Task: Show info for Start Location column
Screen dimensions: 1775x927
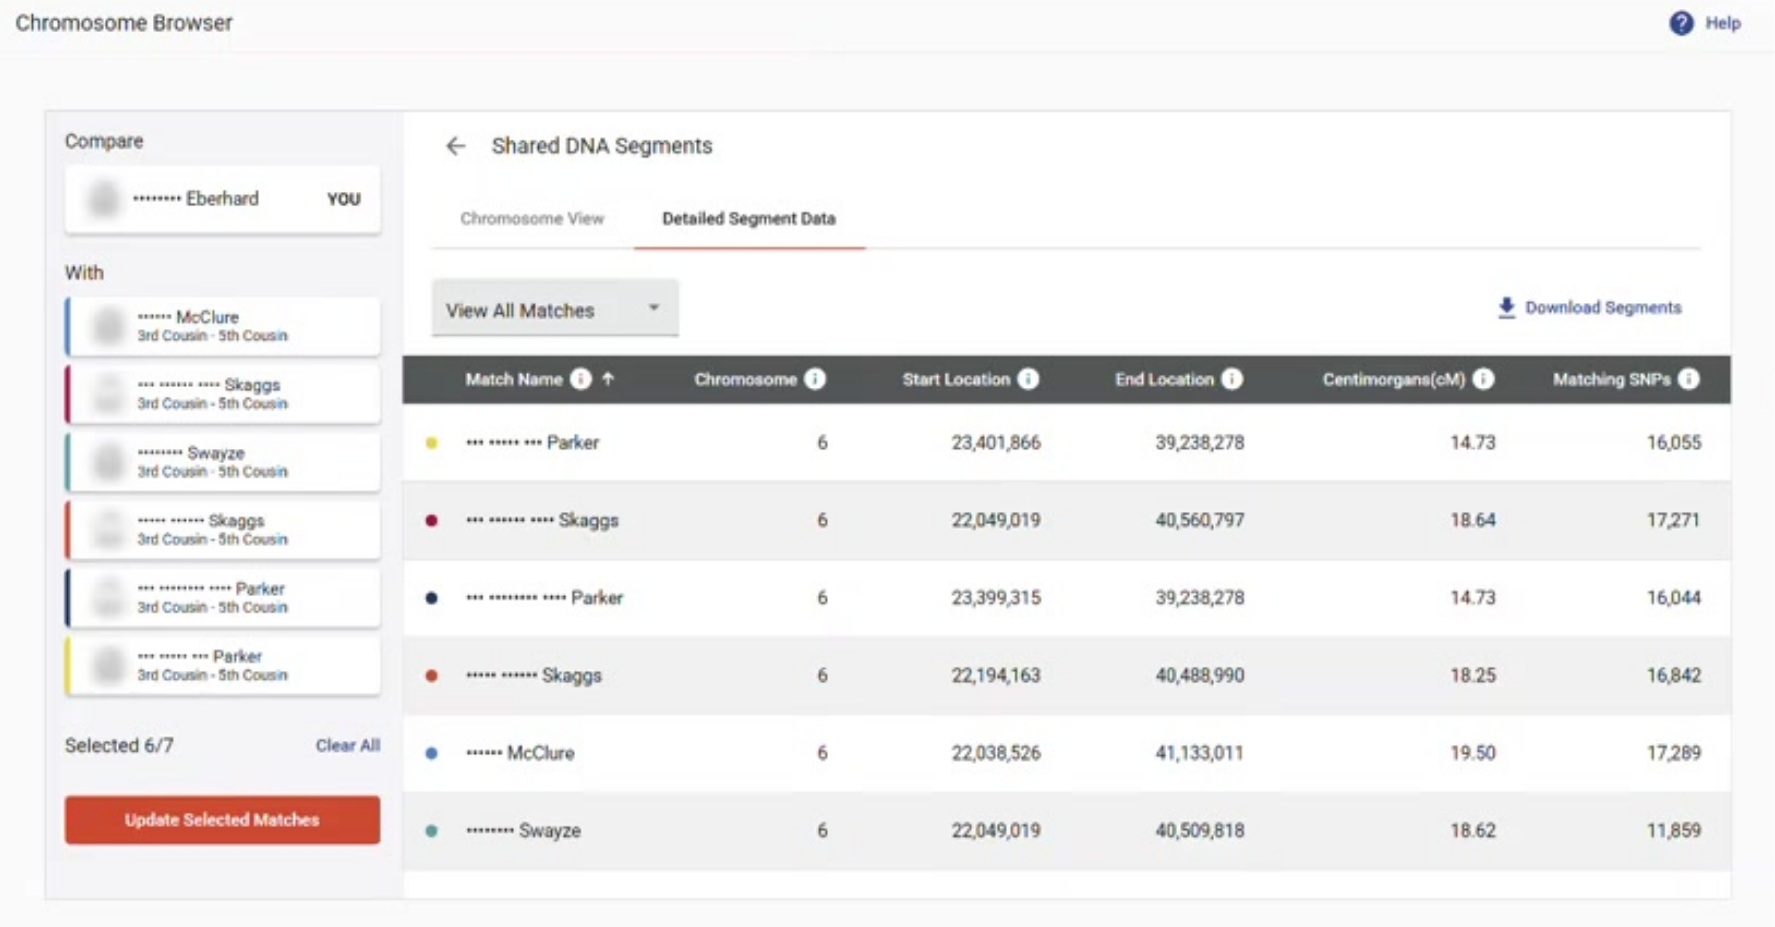Action: [1028, 379]
